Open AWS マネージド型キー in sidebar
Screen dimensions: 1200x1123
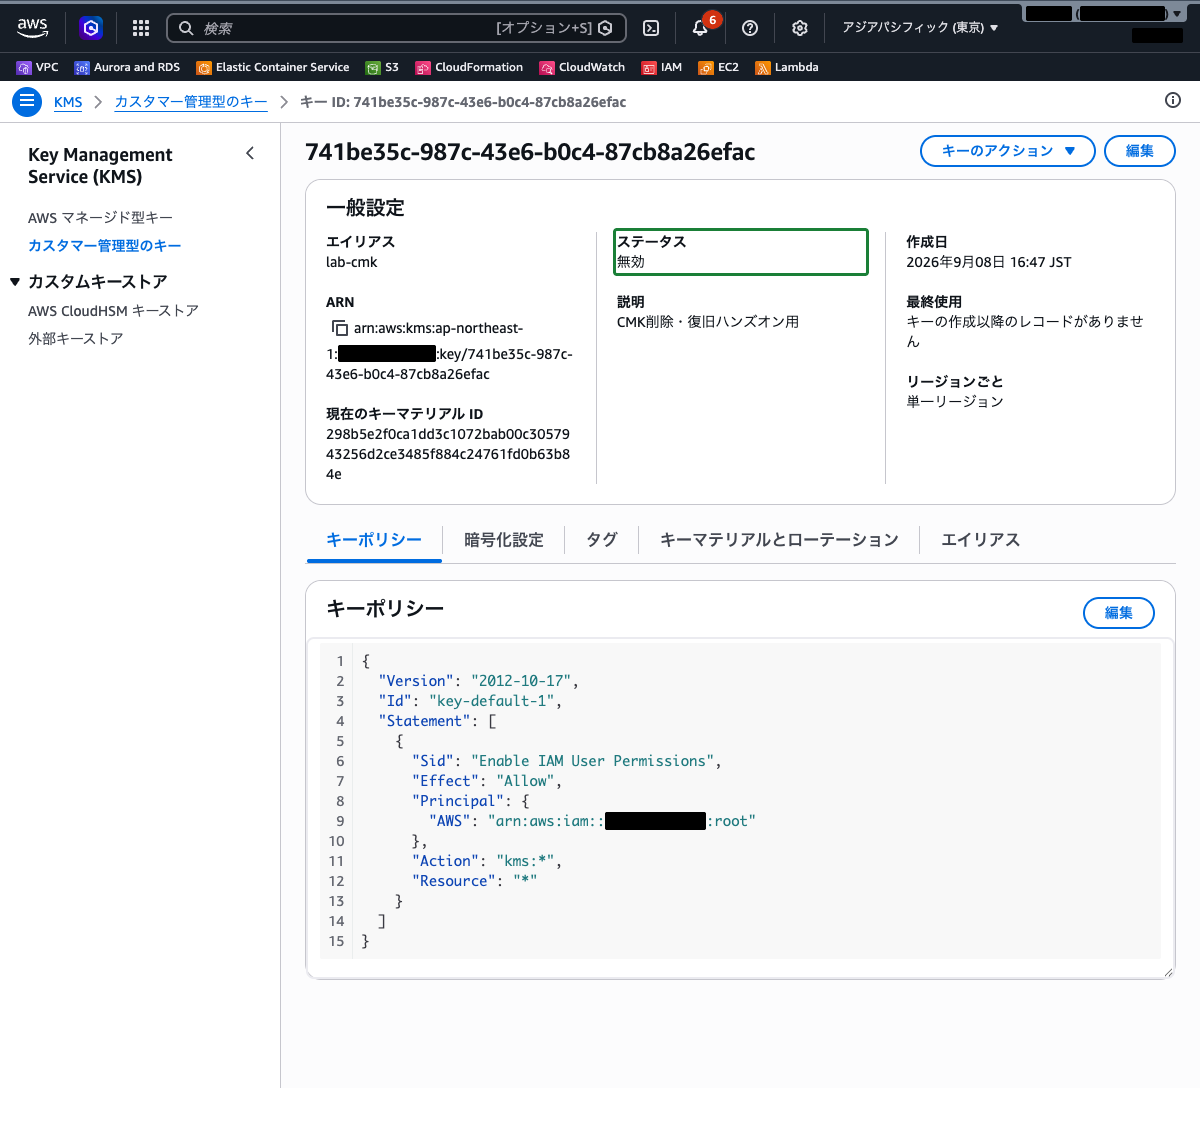pyautogui.click(x=101, y=217)
